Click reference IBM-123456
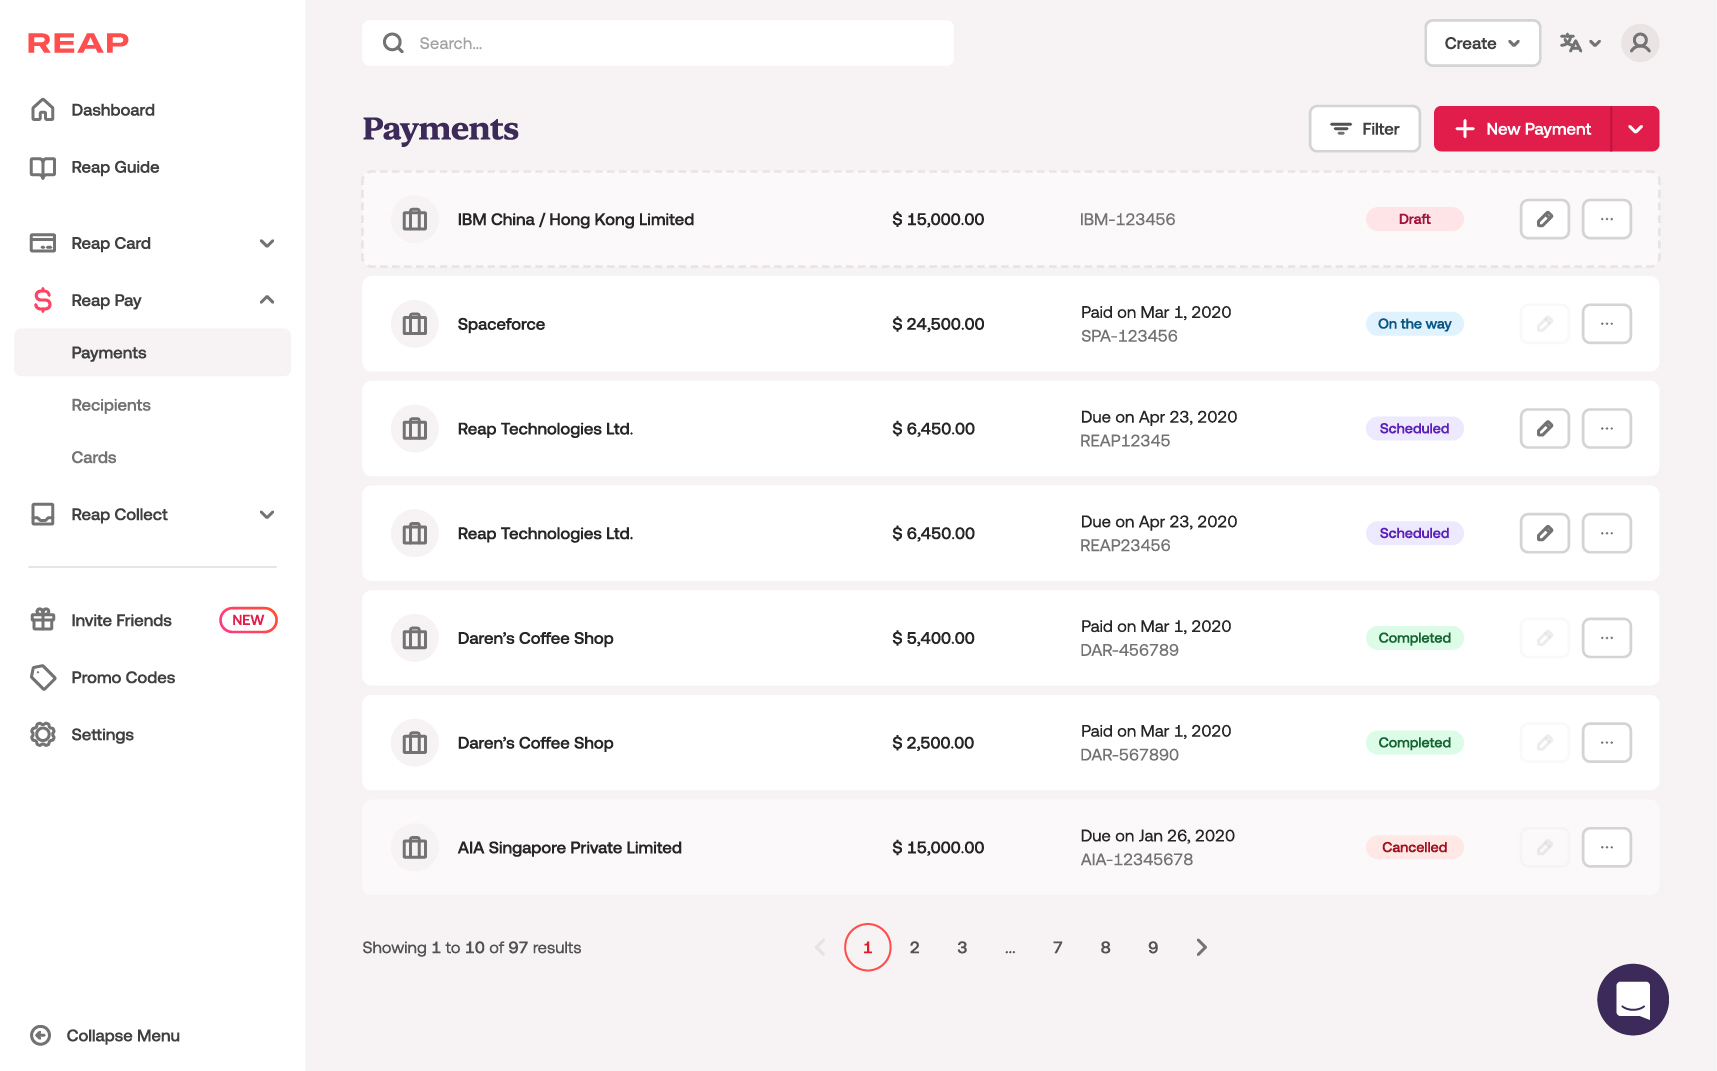 1127,219
